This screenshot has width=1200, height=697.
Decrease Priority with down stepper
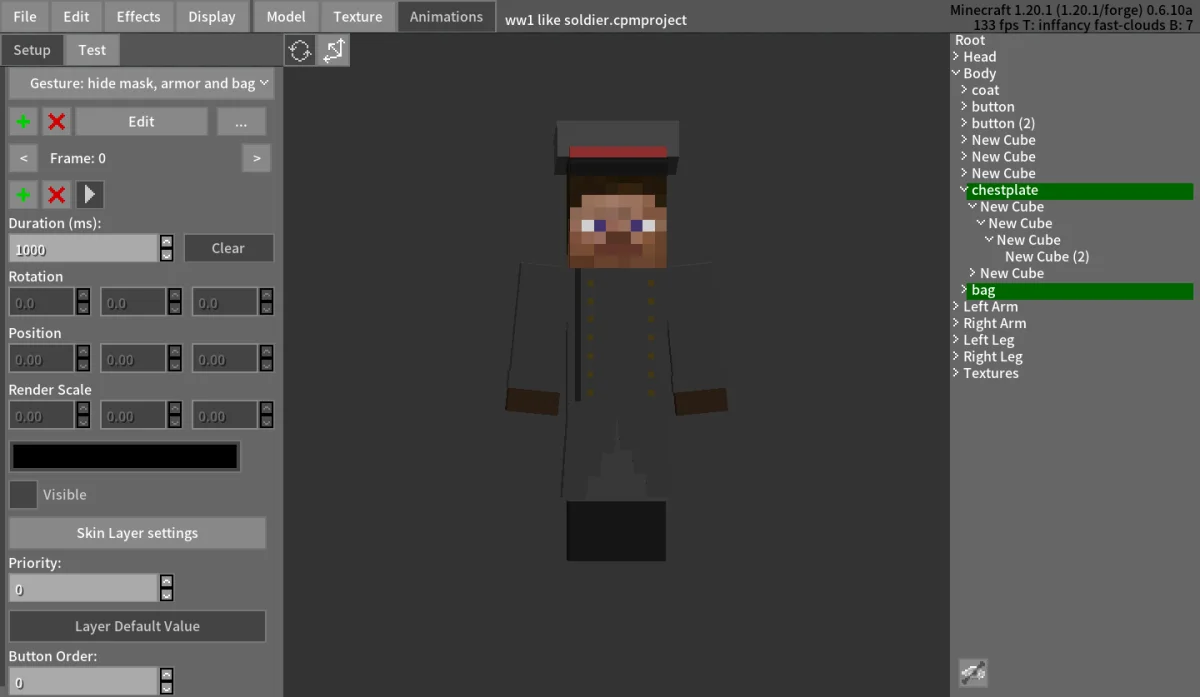click(x=166, y=594)
